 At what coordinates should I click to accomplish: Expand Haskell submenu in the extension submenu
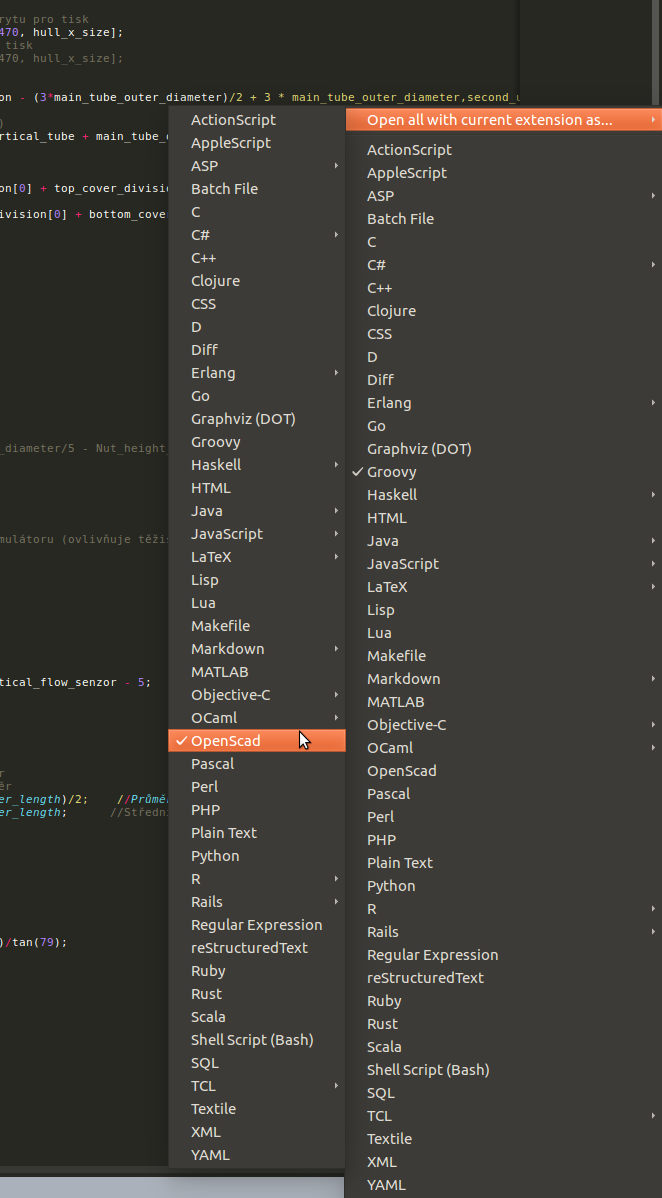click(653, 495)
